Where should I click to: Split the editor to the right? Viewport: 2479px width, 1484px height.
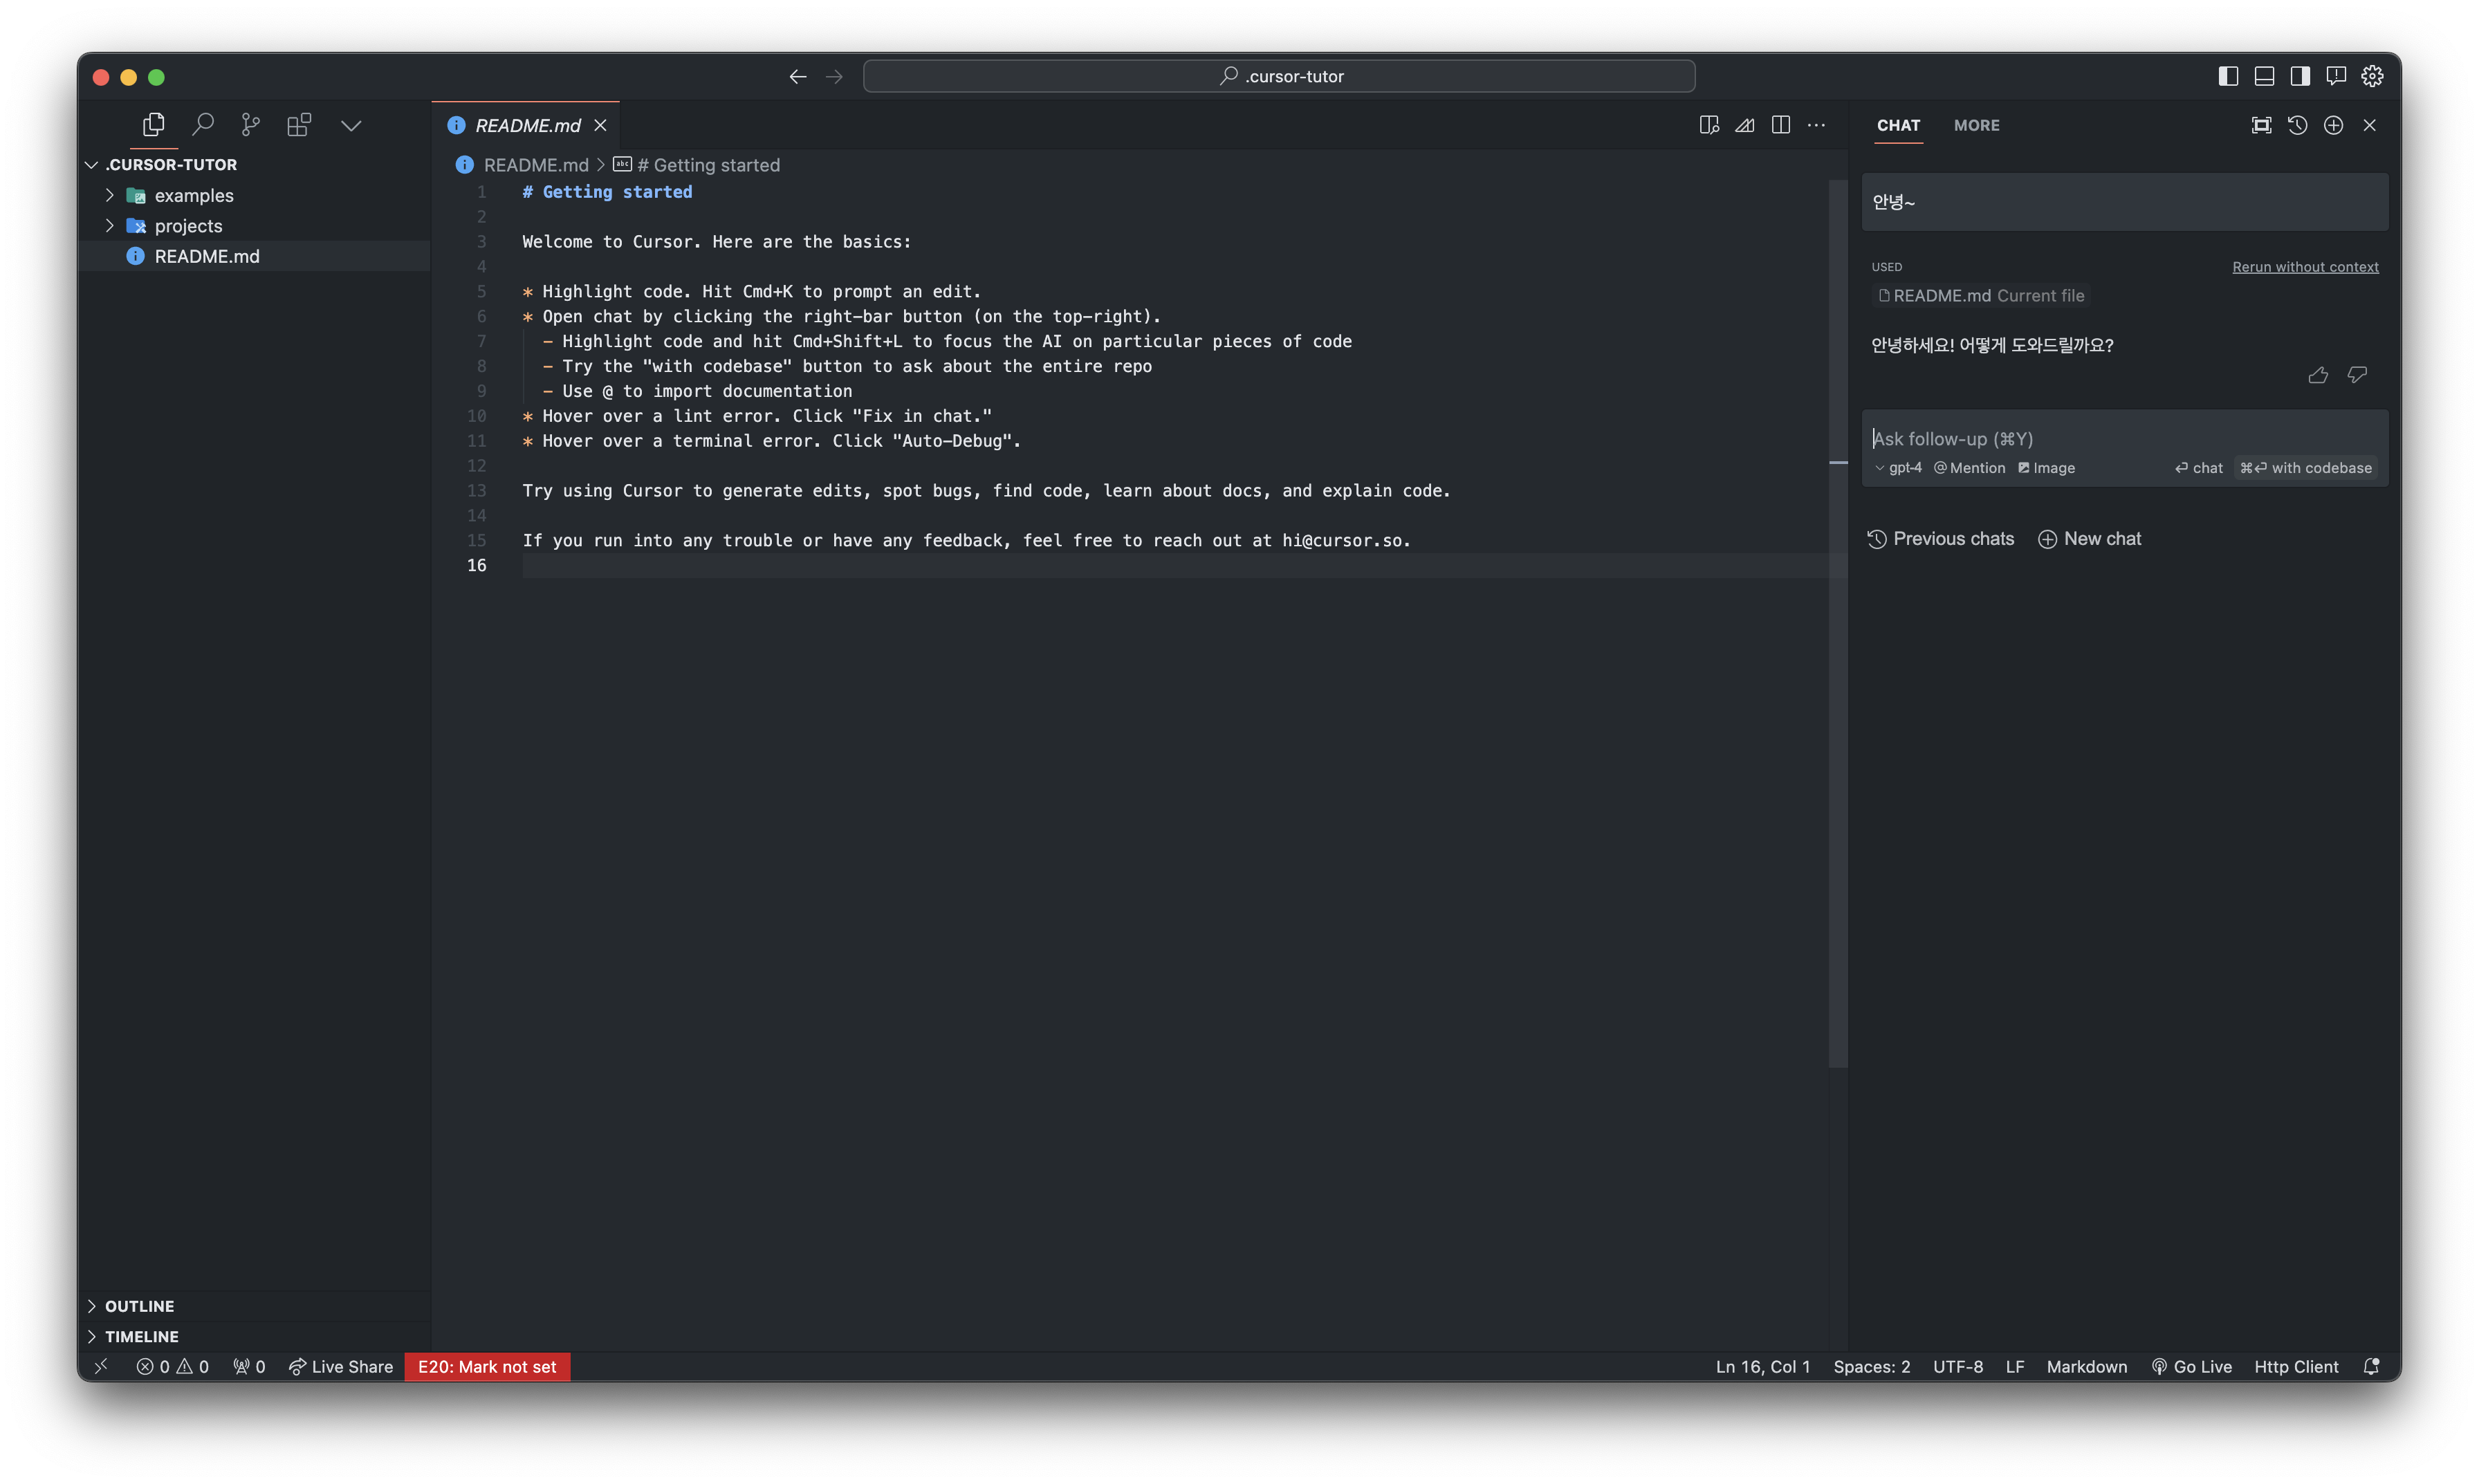tap(1780, 125)
